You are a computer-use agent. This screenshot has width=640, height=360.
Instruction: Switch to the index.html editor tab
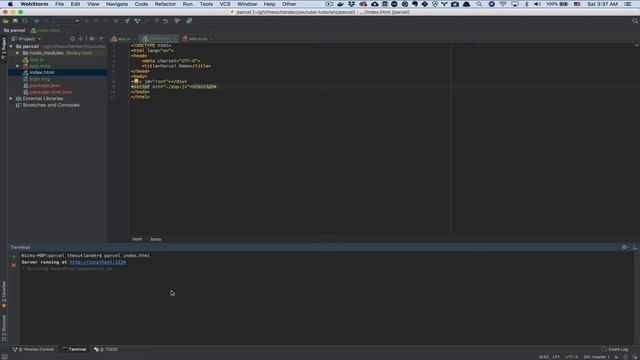(159, 39)
